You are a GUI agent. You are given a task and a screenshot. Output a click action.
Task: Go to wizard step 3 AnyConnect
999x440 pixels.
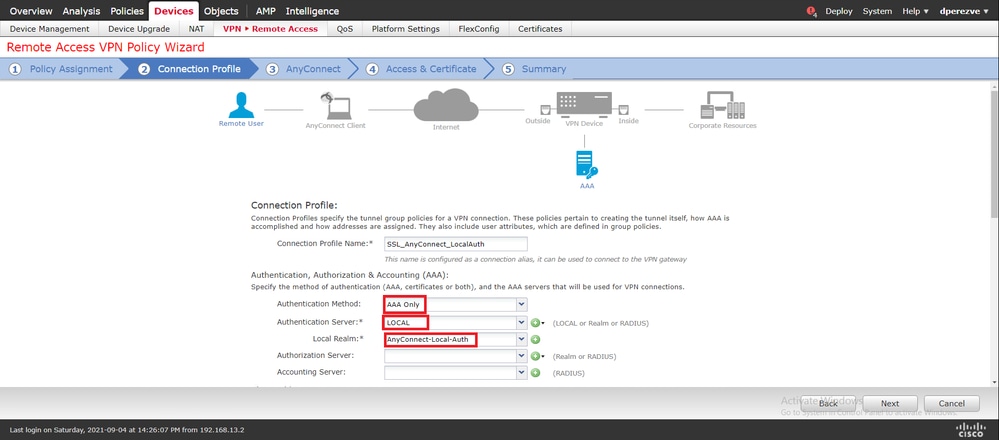point(305,69)
